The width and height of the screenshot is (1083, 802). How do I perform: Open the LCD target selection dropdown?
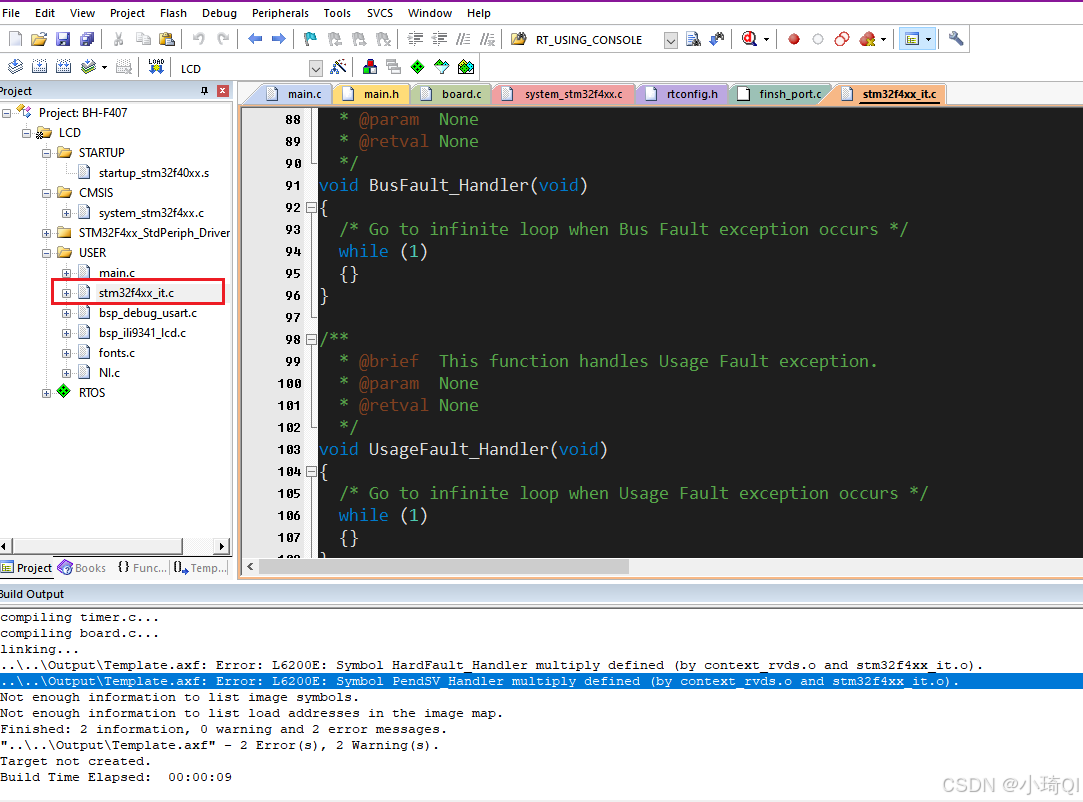point(315,66)
